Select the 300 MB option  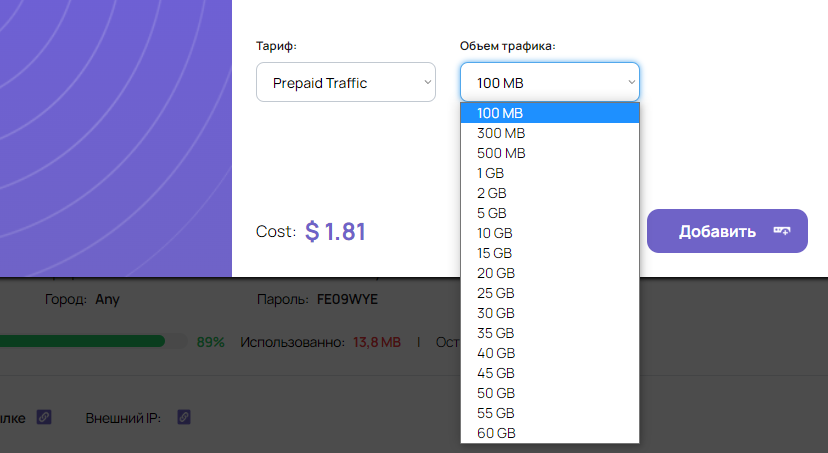coord(550,133)
